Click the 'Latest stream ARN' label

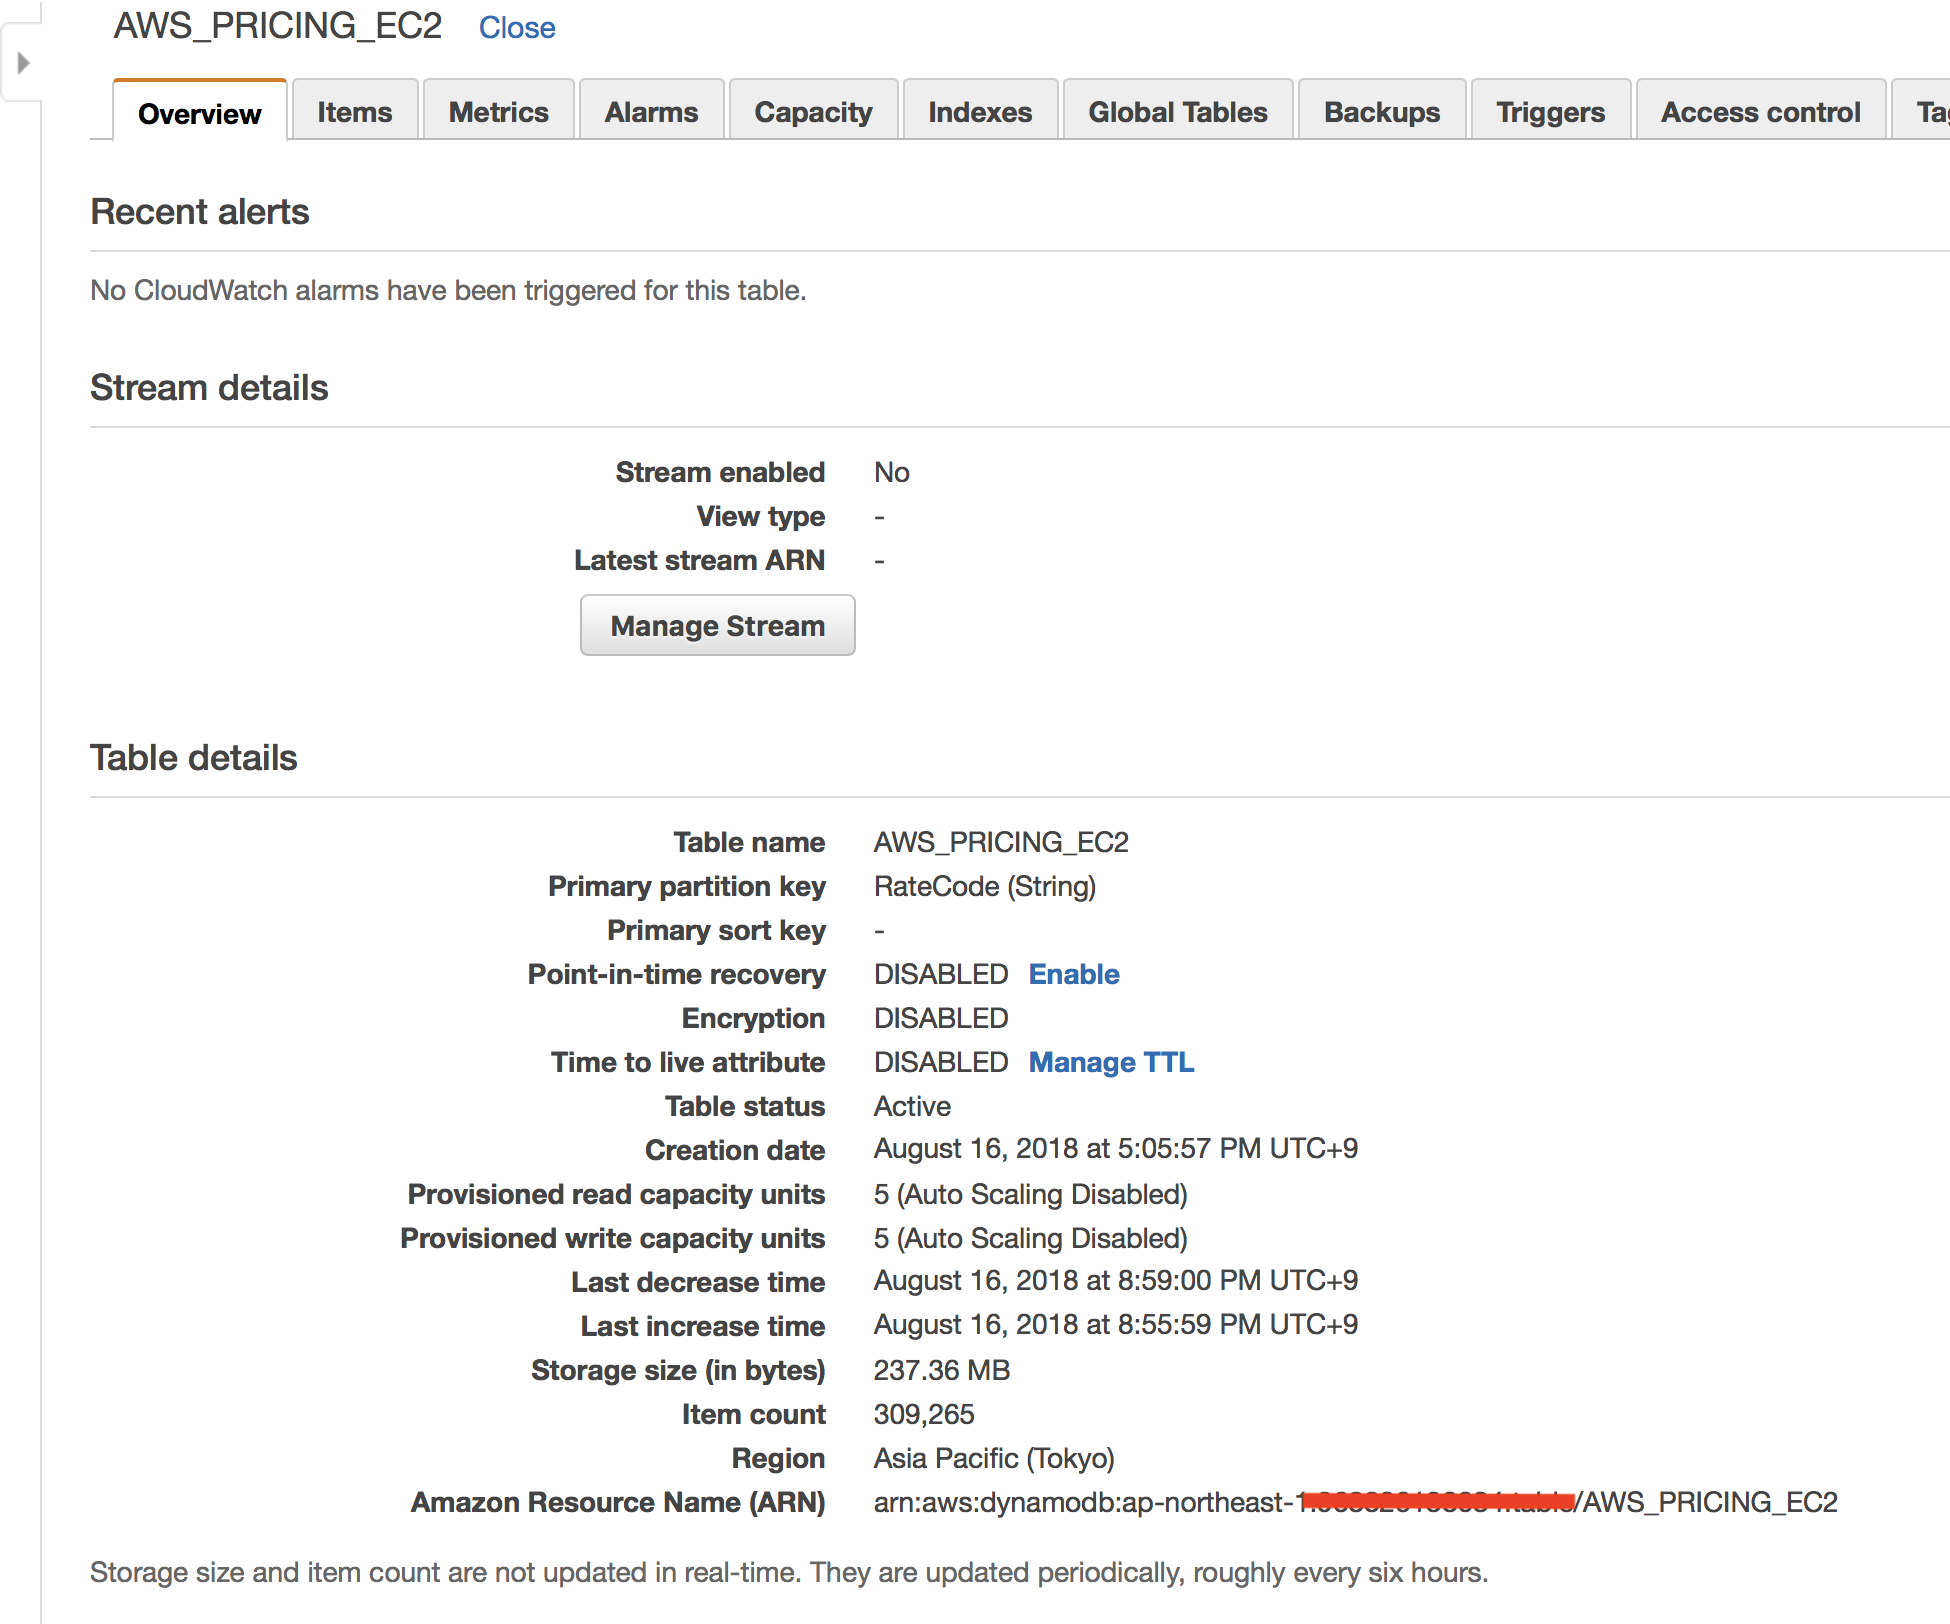pyautogui.click(x=700, y=560)
